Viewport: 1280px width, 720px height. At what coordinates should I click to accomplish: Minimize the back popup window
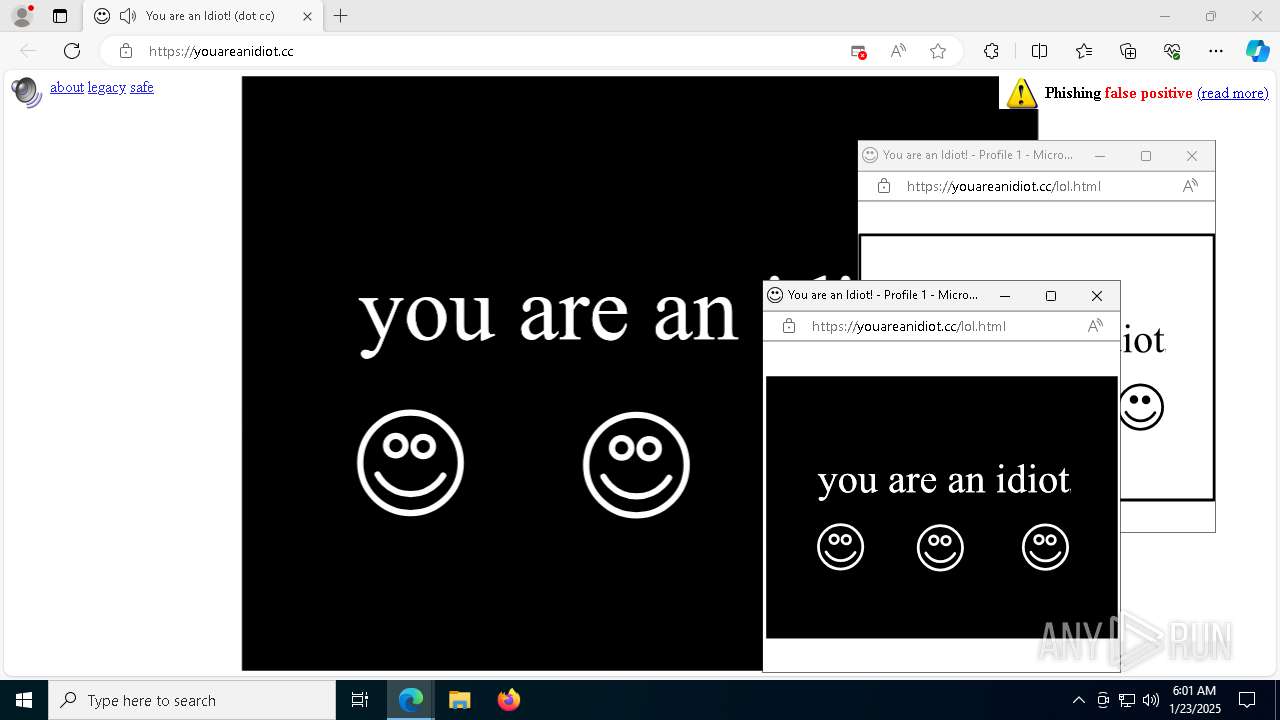tap(1100, 155)
